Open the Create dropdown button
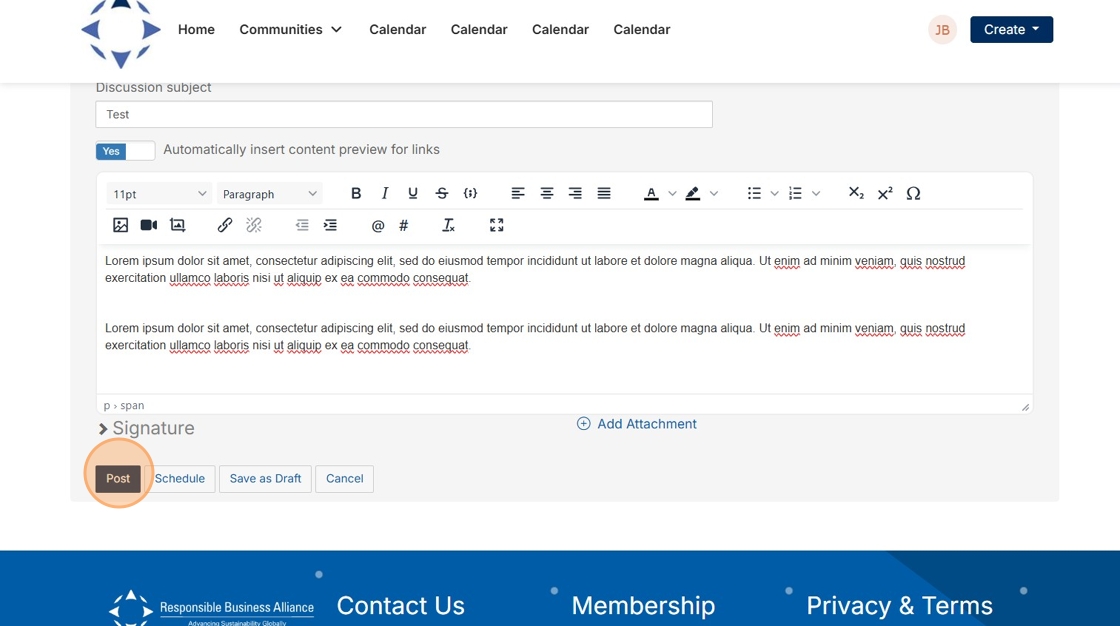Image resolution: width=1120 pixels, height=626 pixels. [x=1011, y=29]
